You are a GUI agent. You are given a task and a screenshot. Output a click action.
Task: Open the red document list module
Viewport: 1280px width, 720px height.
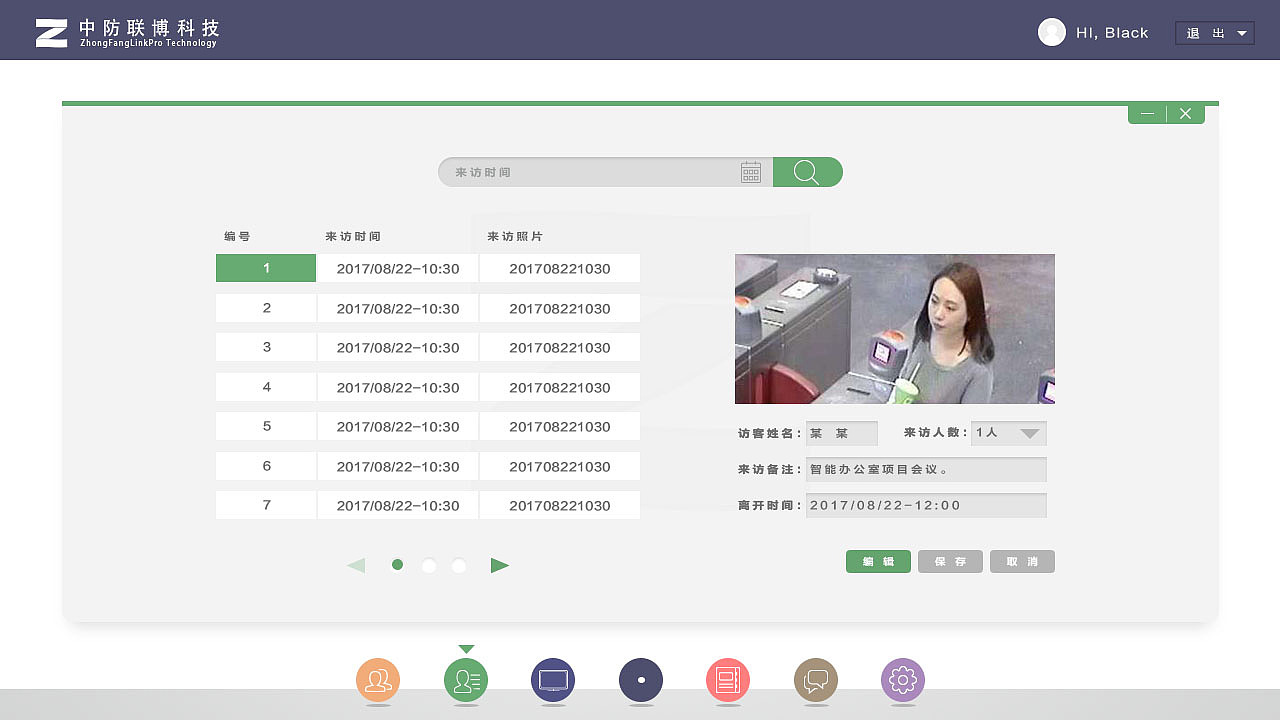(728, 681)
